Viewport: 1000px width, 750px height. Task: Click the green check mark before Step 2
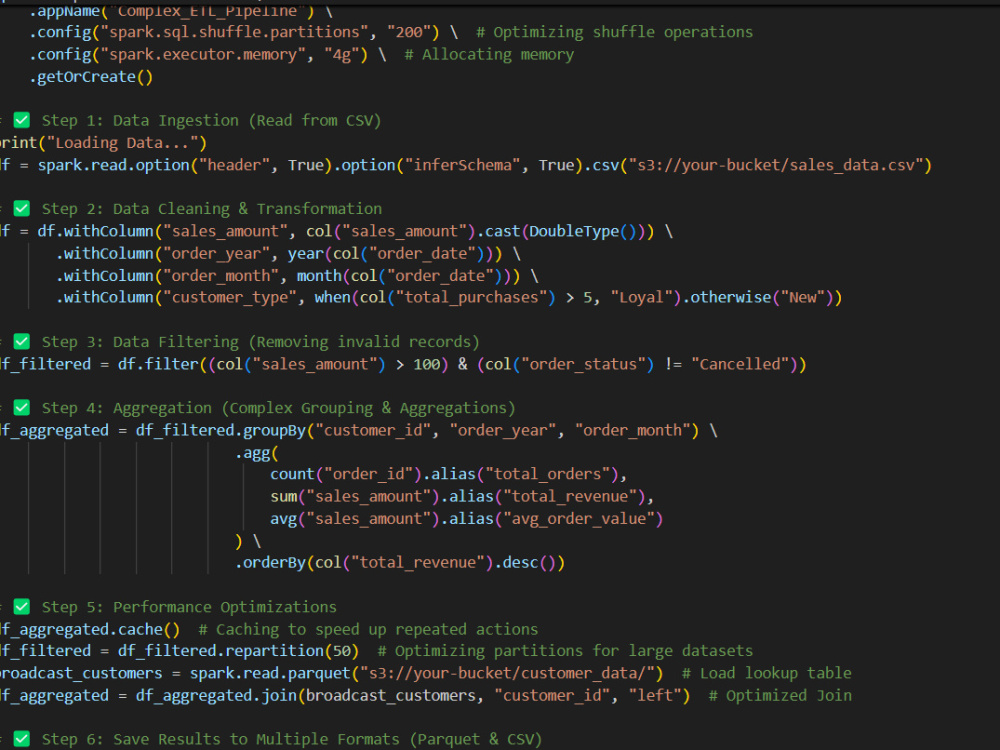point(22,208)
